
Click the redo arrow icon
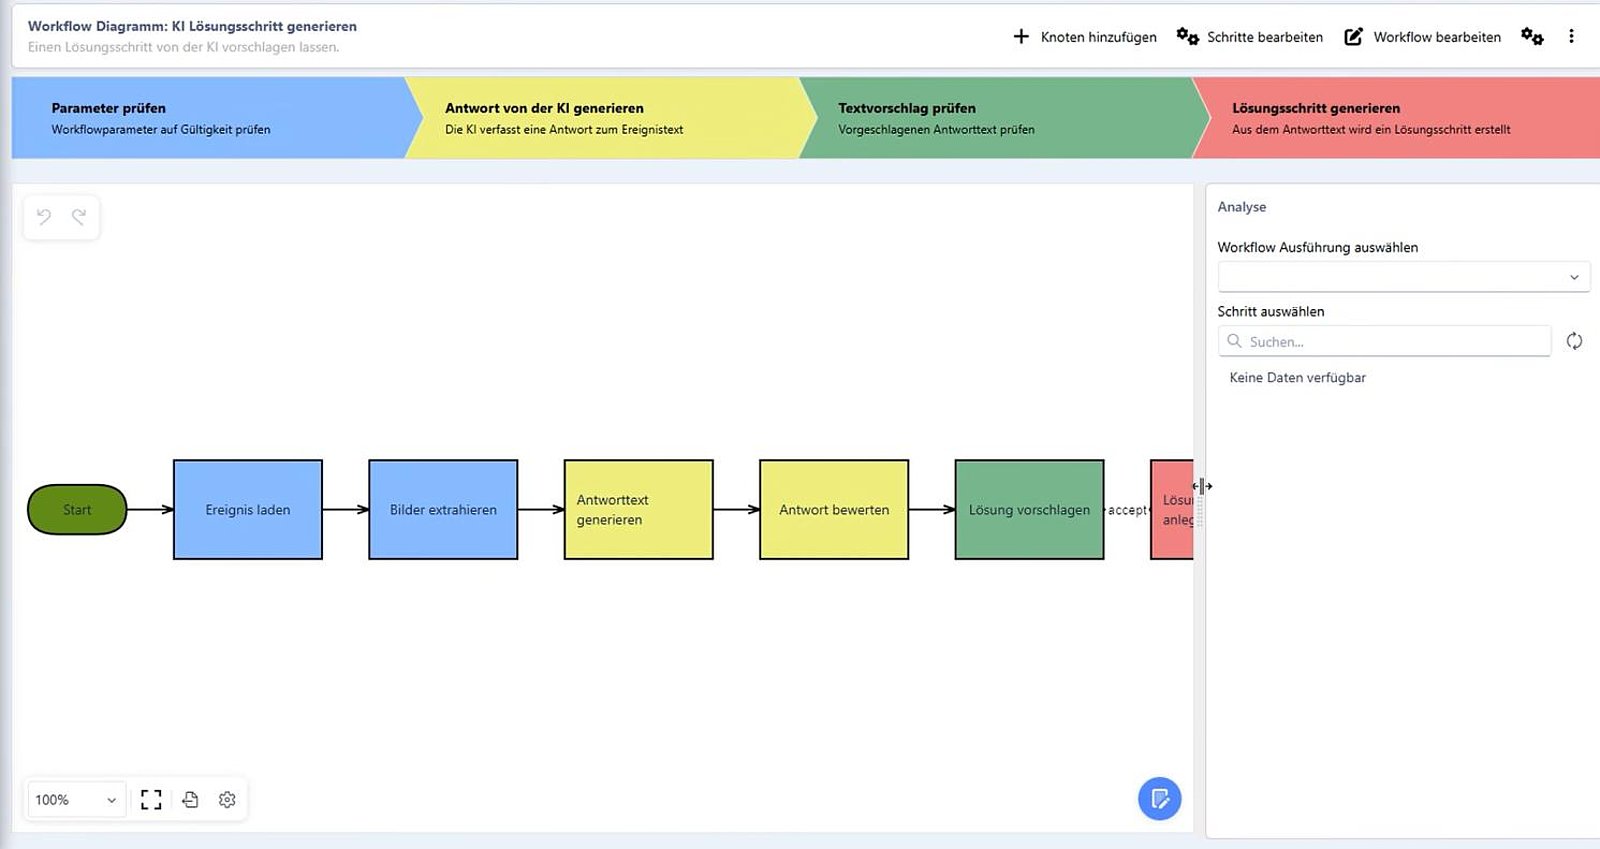coord(79,216)
